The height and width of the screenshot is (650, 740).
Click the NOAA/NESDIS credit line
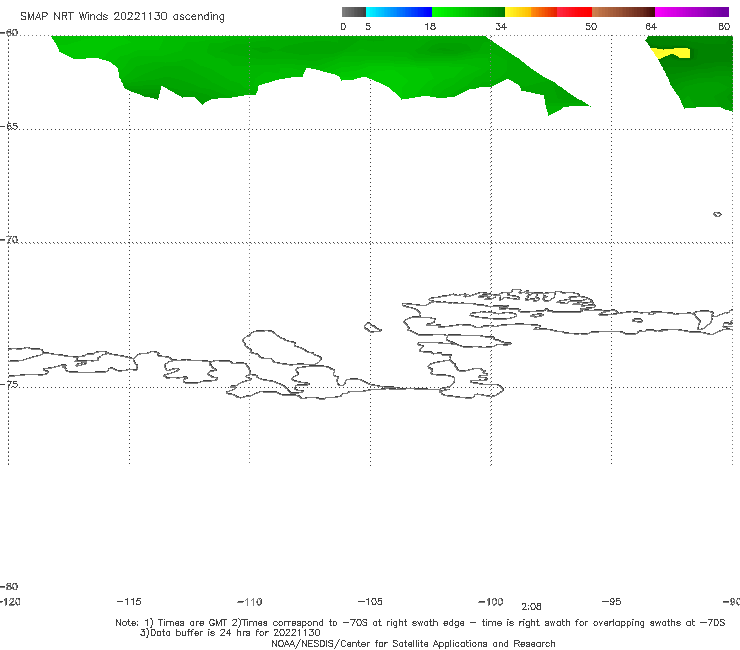pos(413,643)
